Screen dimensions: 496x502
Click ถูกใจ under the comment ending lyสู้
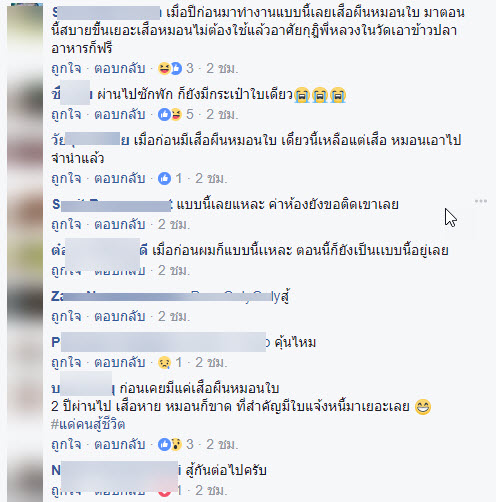click(66, 316)
